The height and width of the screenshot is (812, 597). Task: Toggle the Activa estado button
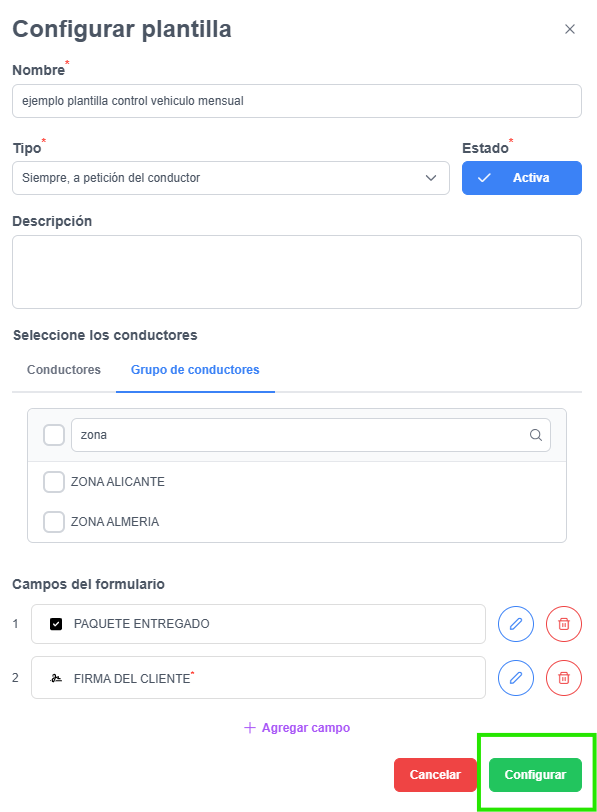pos(522,178)
